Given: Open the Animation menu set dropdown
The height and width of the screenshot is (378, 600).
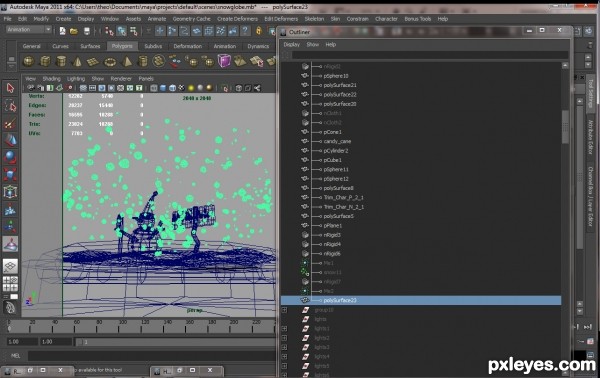Looking at the screenshot, I should (28, 29).
